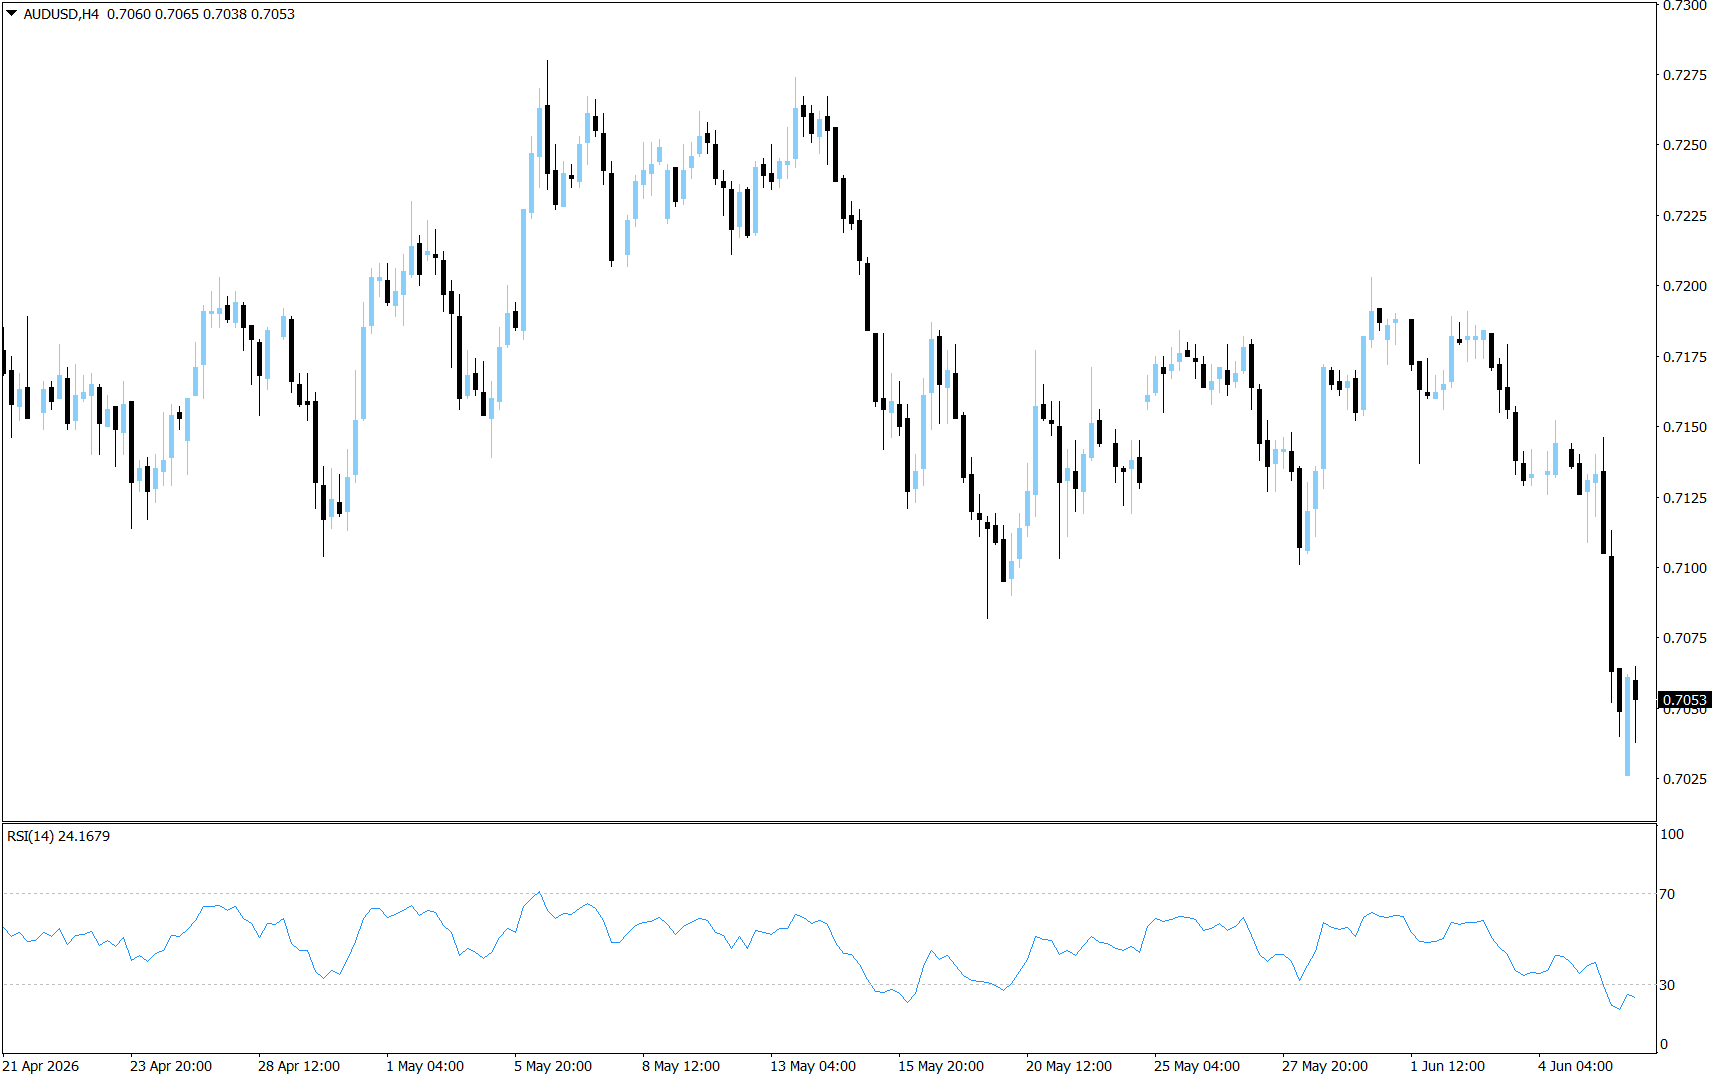Select the 20 May 12:00 time axis label

[x=1069, y=1066]
